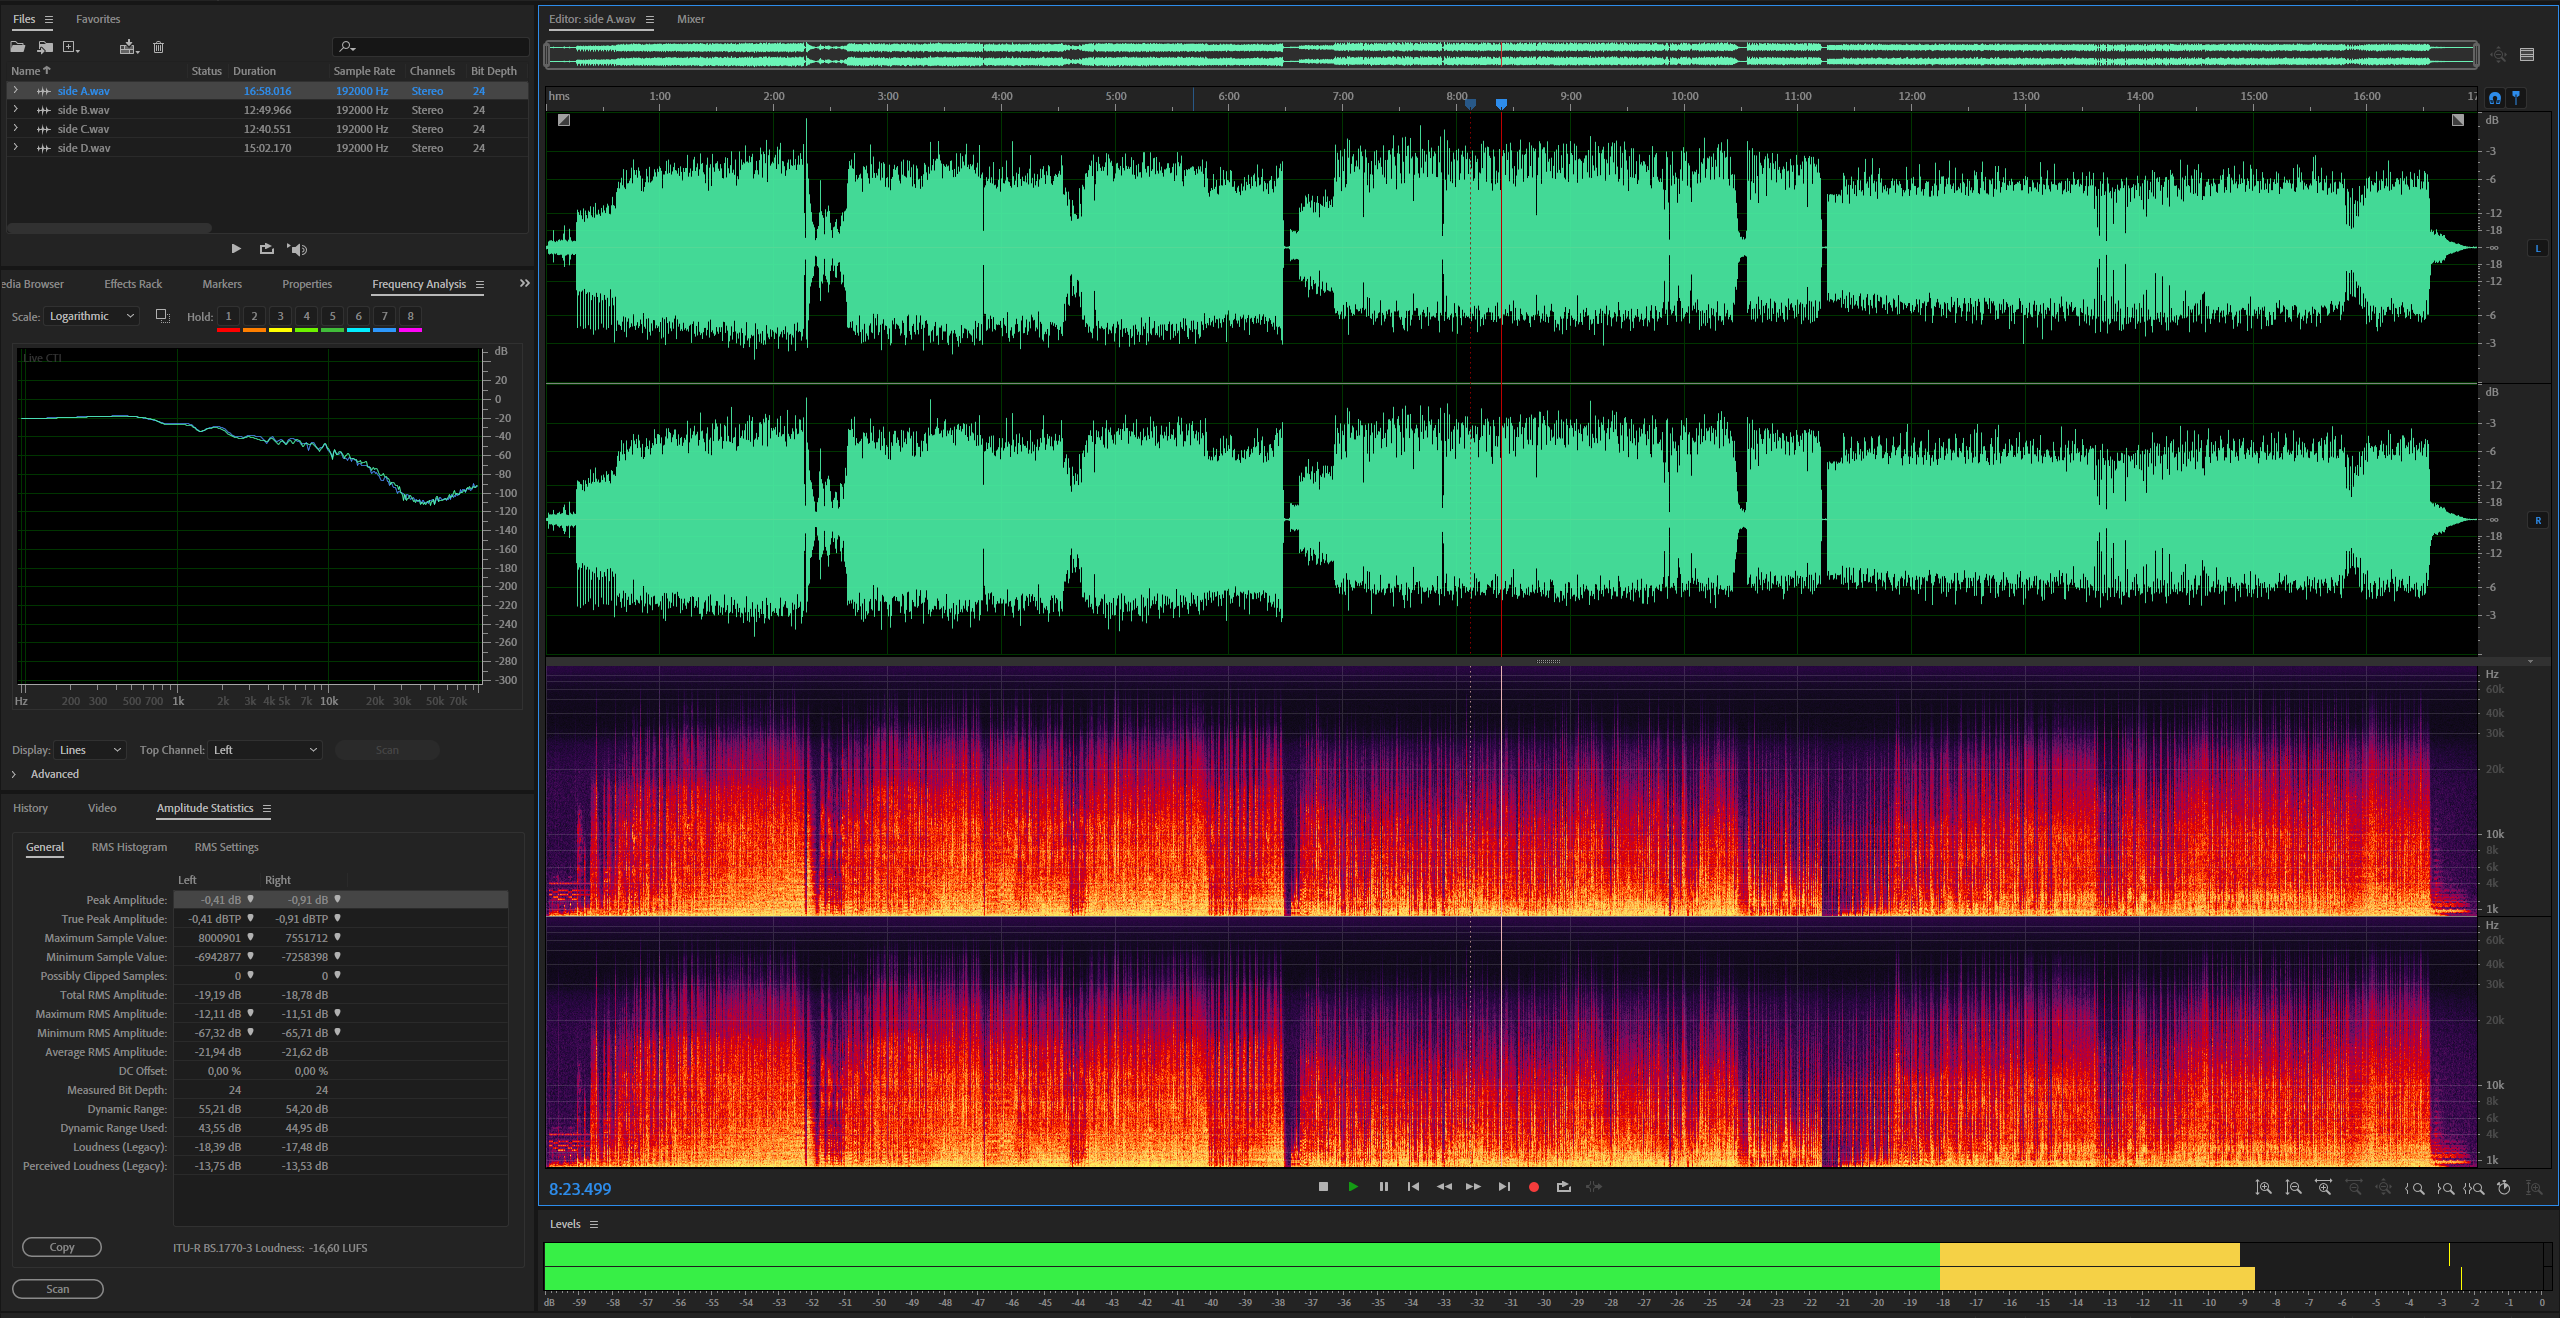Click the Insert into Multitrack icon
Viewport: 2560px width, 1318px height.
tap(129, 47)
